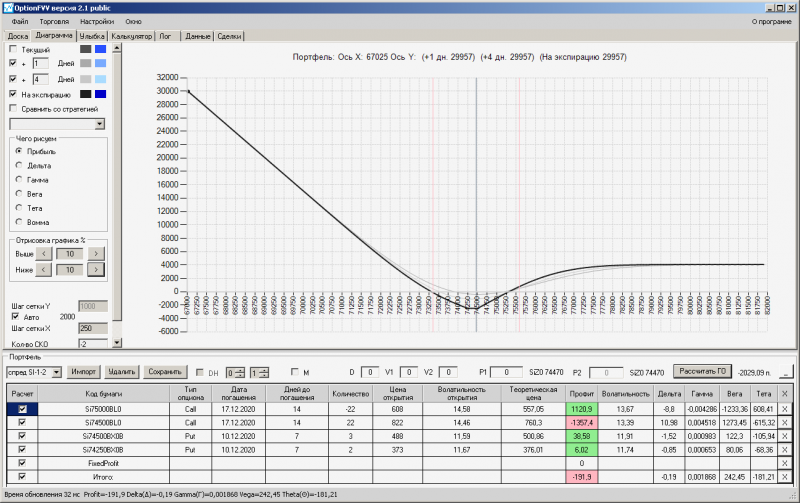Open О программе menu item
800x503 pixels.
pos(771,21)
